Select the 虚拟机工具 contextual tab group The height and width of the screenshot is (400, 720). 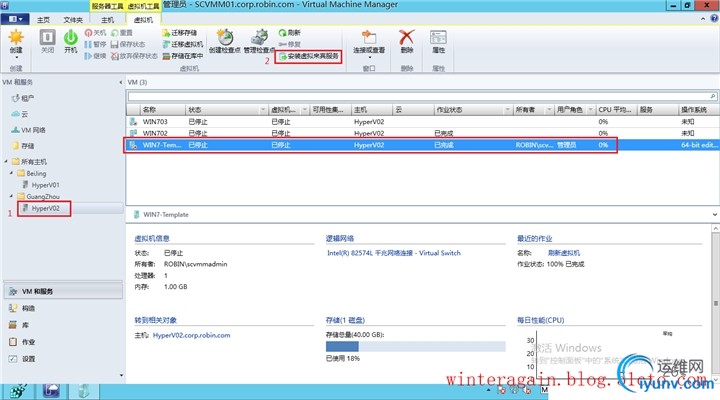click(x=143, y=6)
